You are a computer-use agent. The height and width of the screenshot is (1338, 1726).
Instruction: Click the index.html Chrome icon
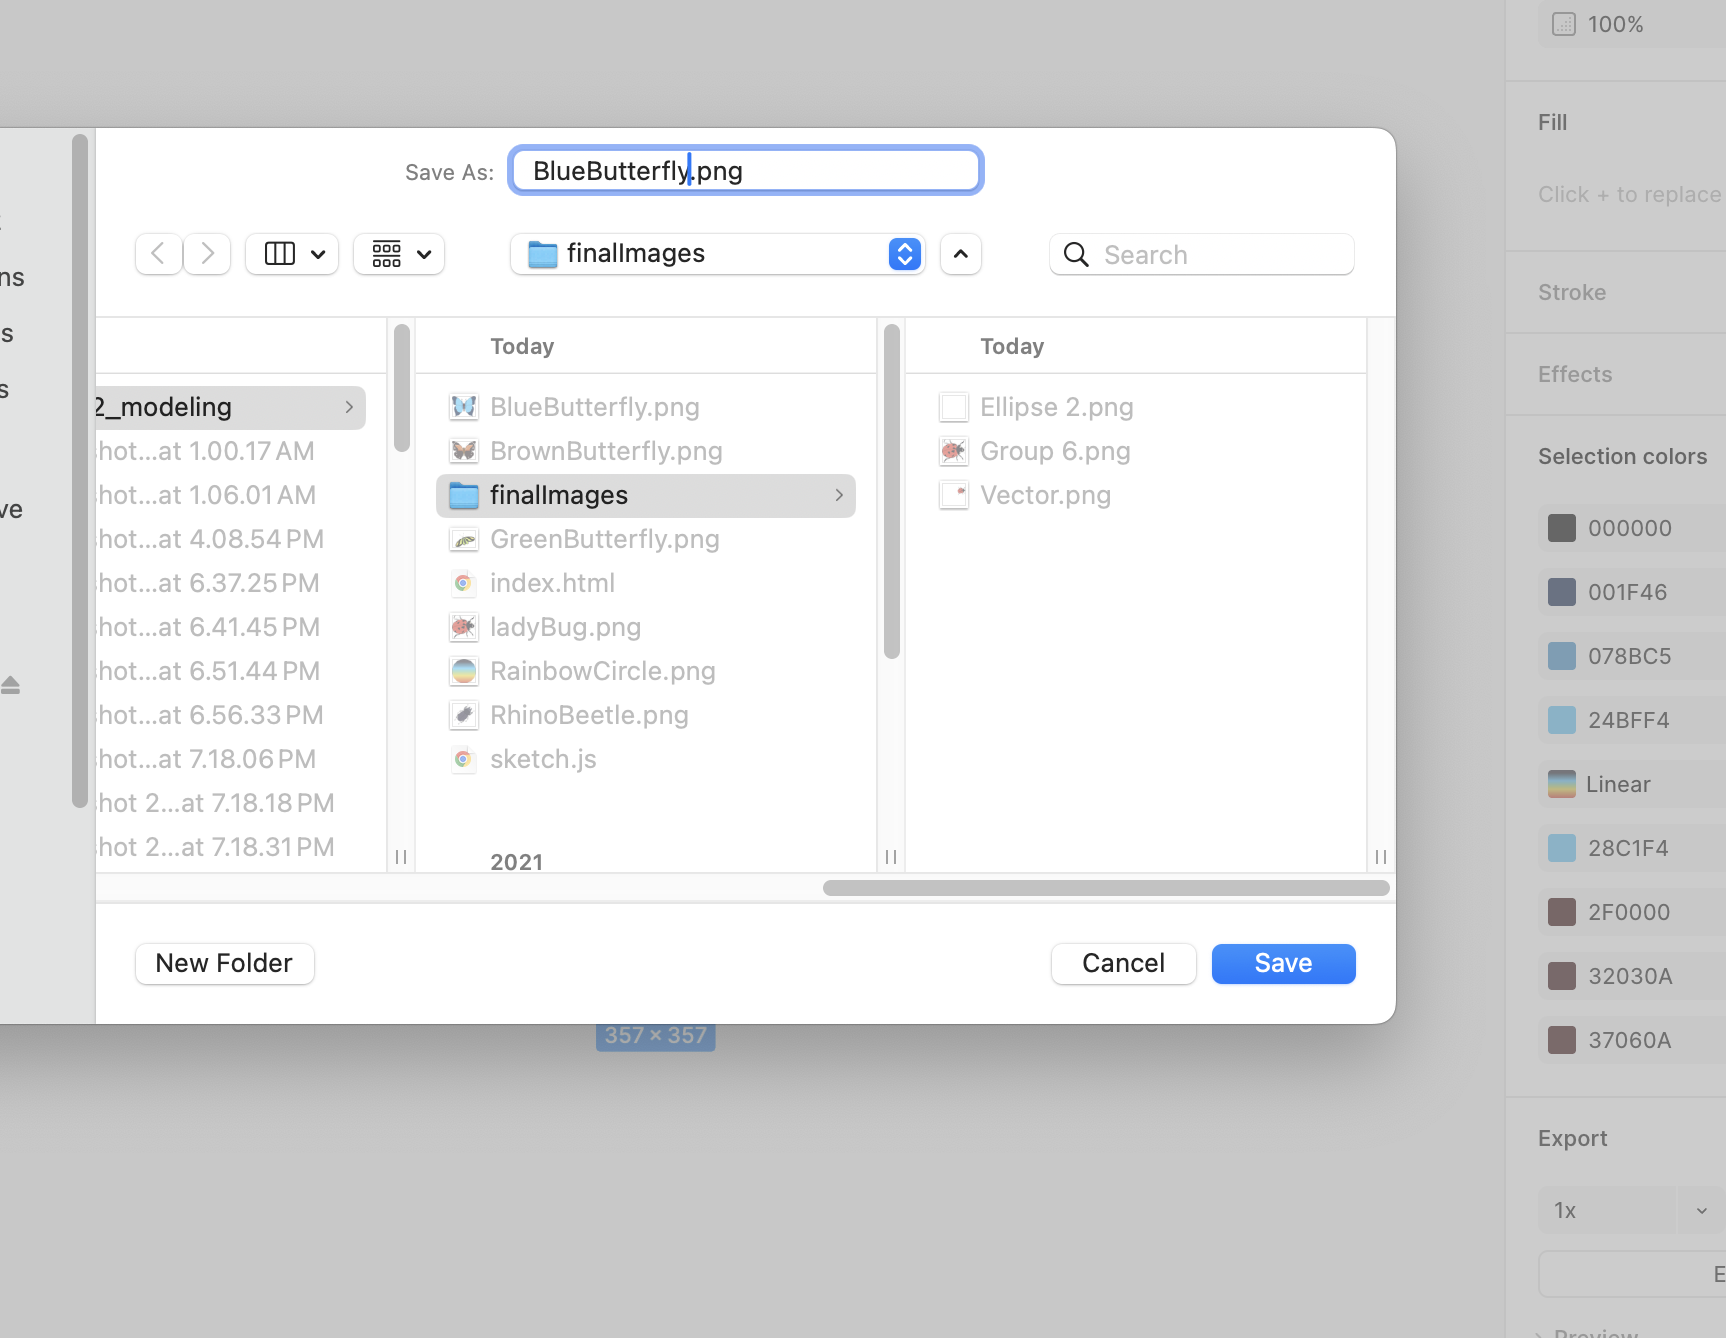pyautogui.click(x=464, y=583)
